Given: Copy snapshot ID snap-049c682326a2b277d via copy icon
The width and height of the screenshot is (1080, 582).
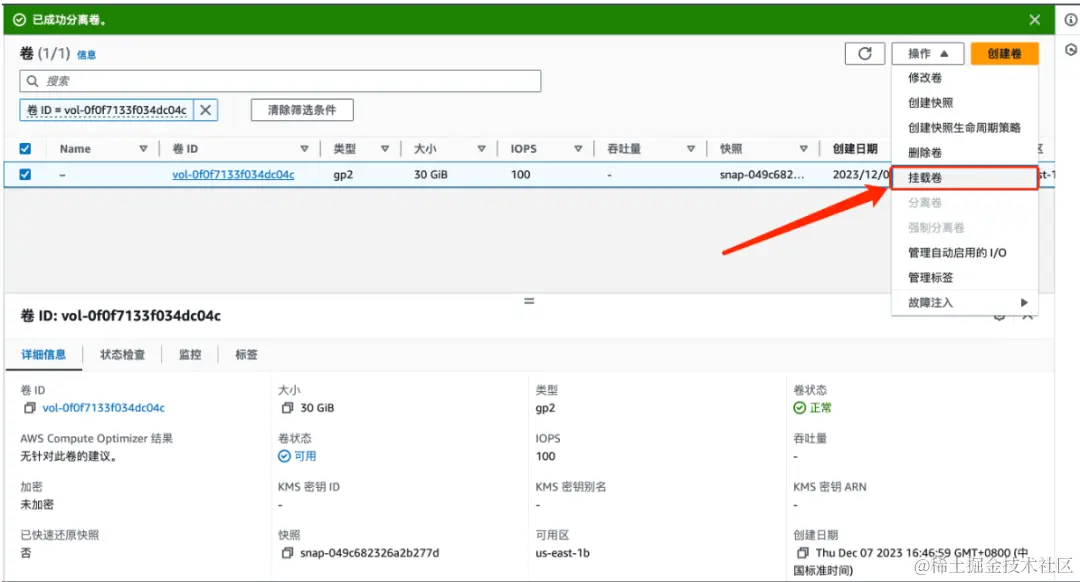Looking at the screenshot, I should pos(288,552).
